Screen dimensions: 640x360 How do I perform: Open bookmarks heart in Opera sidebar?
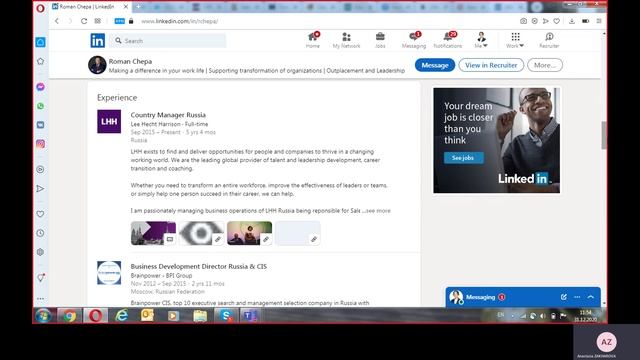(40, 214)
